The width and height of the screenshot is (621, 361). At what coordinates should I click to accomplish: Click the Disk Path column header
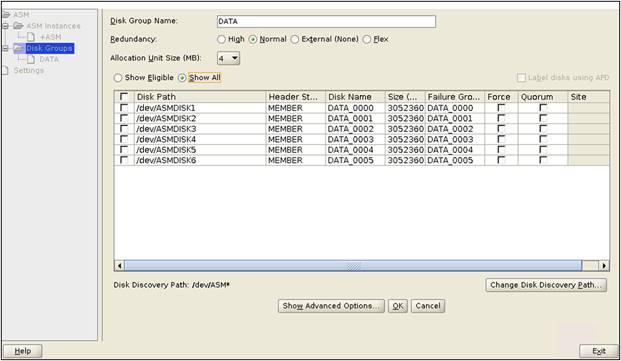pyautogui.click(x=200, y=97)
